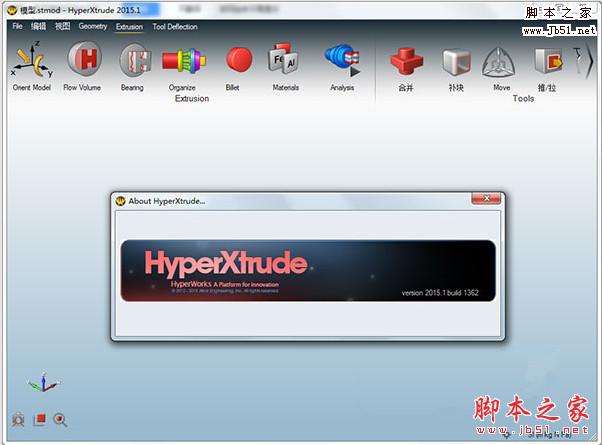Expand ribbon with right chevron arrow
Screen dimensions: 602x445
[589, 61]
